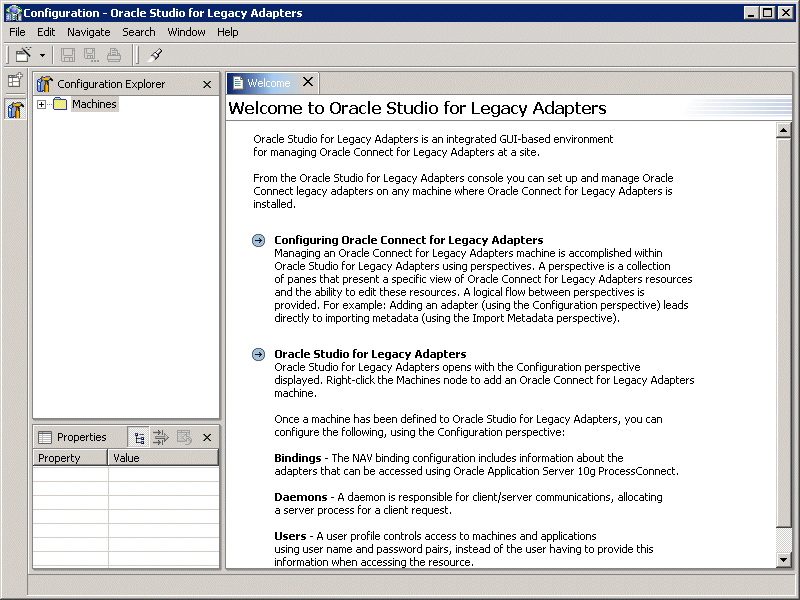The height and width of the screenshot is (600, 800).
Task: Select the Configuration perspective icon in sidebar
Action: (15, 109)
